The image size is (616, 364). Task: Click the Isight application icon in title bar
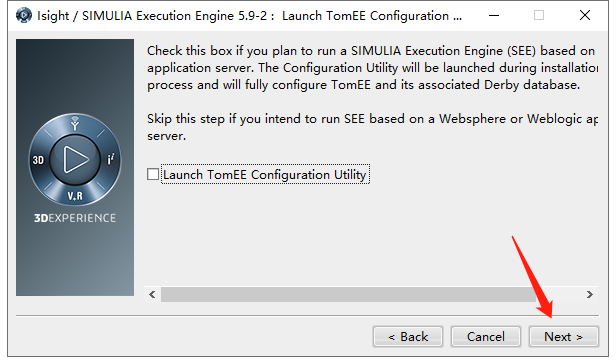click(x=24, y=15)
